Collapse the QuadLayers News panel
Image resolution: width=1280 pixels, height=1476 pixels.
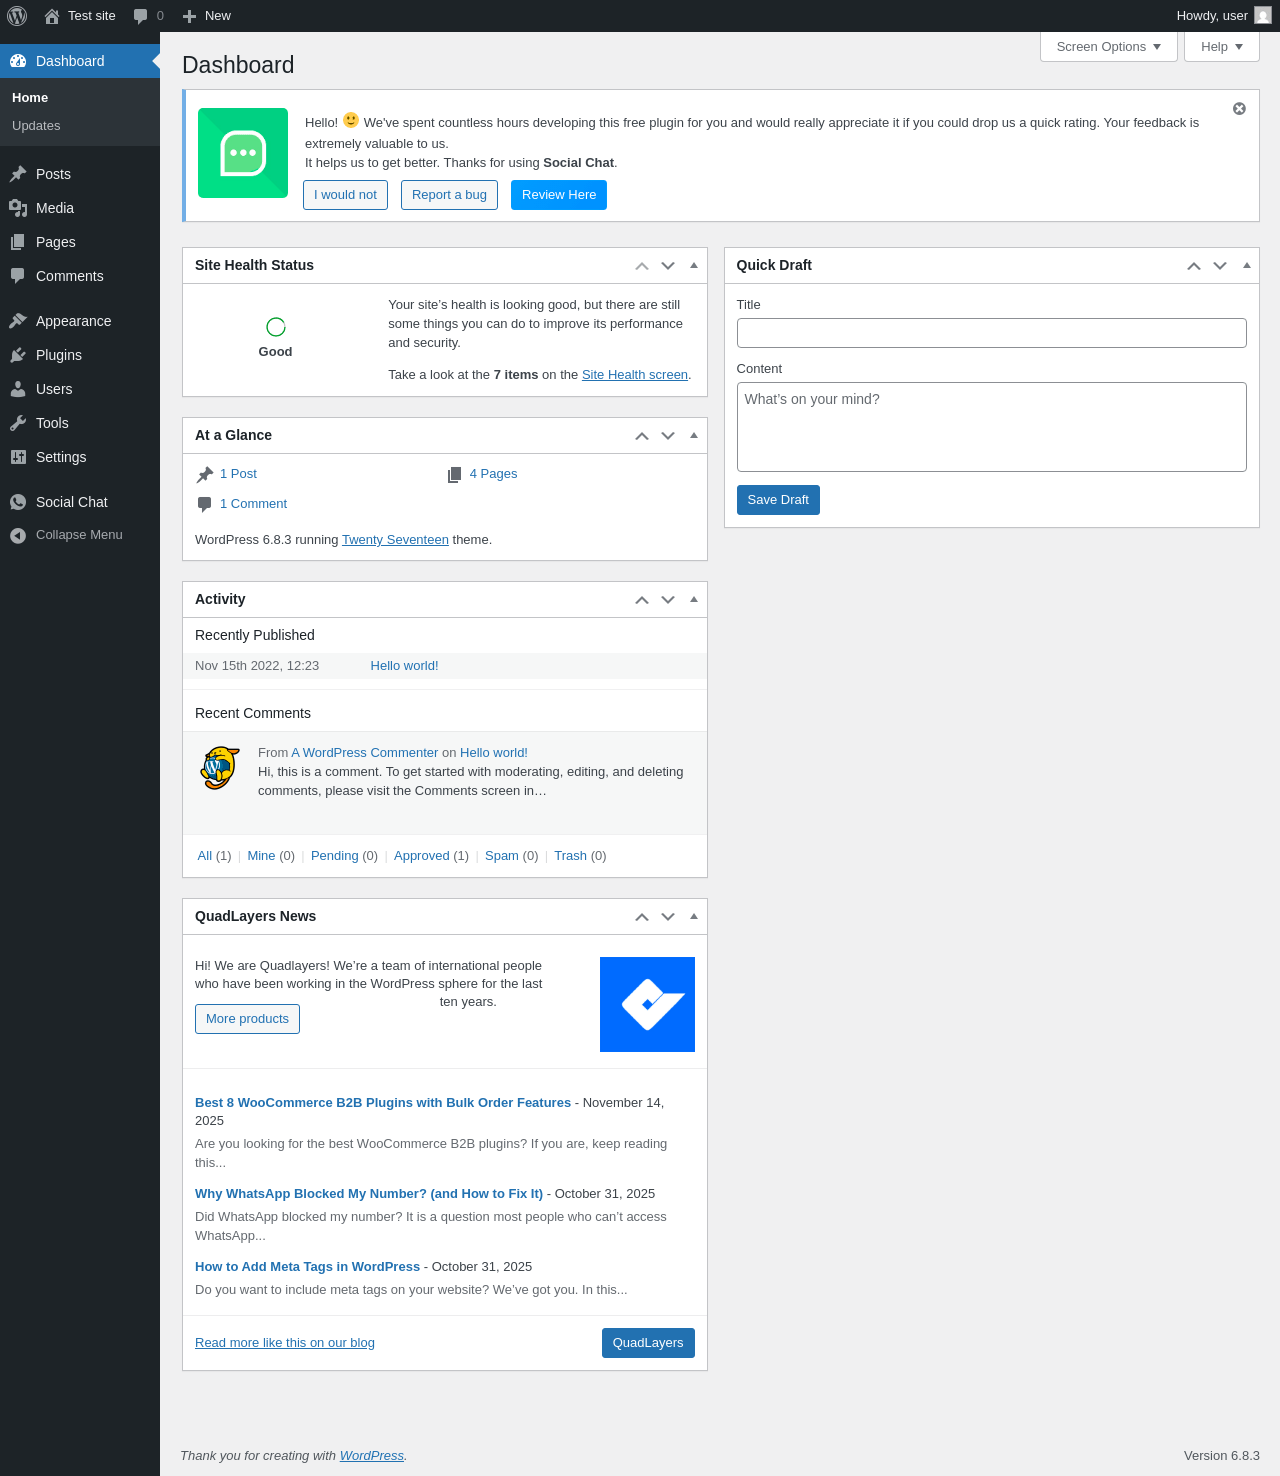pyautogui.click(x=694, y=917)
